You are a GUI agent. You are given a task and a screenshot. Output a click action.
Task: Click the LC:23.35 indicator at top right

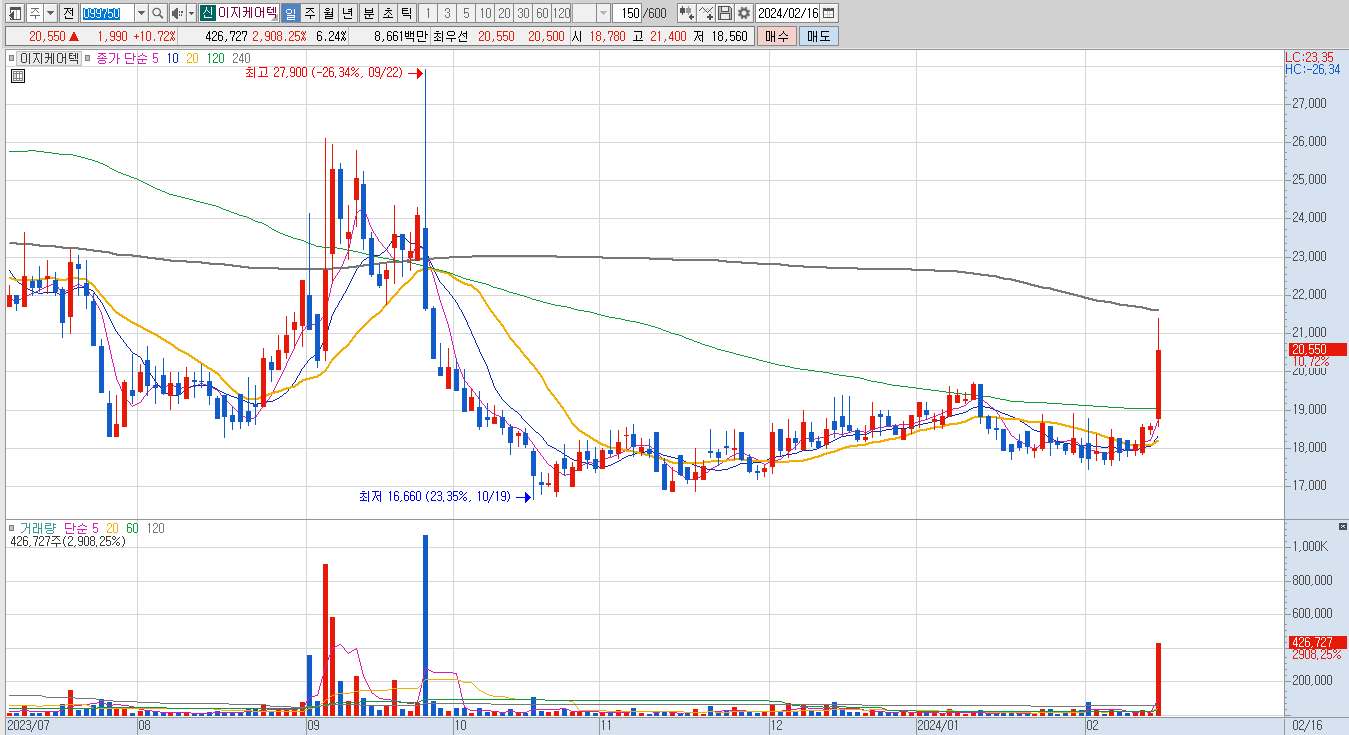tap(1310, 57)
